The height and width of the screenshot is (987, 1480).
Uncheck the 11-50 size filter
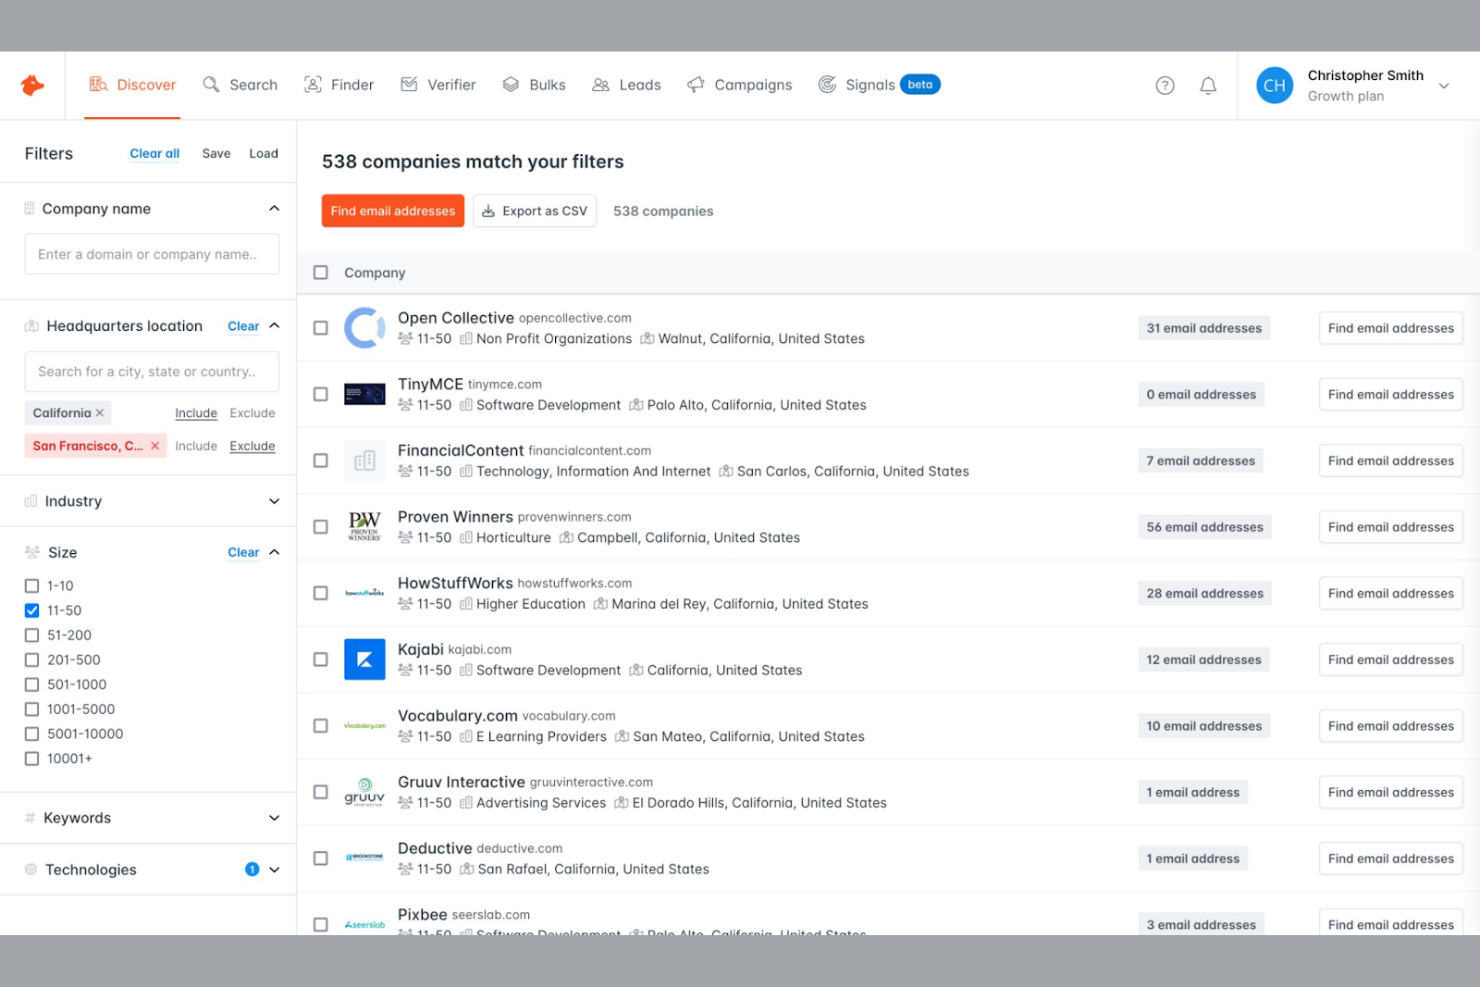point(32,610)
